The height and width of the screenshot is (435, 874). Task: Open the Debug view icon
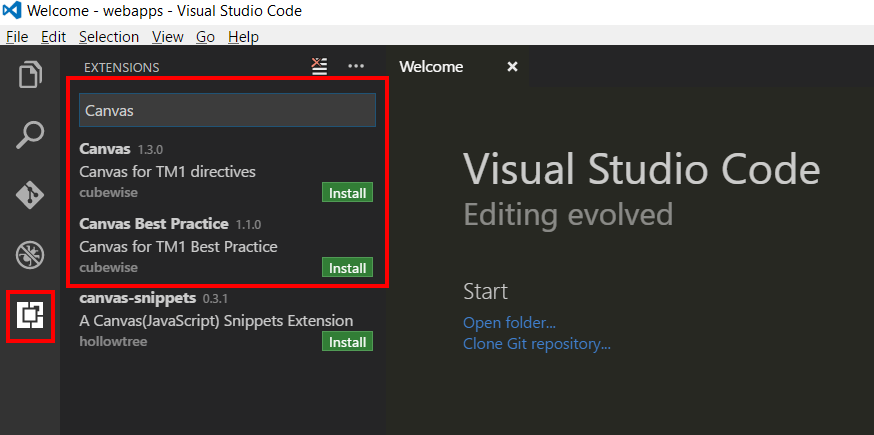point(30,254)
